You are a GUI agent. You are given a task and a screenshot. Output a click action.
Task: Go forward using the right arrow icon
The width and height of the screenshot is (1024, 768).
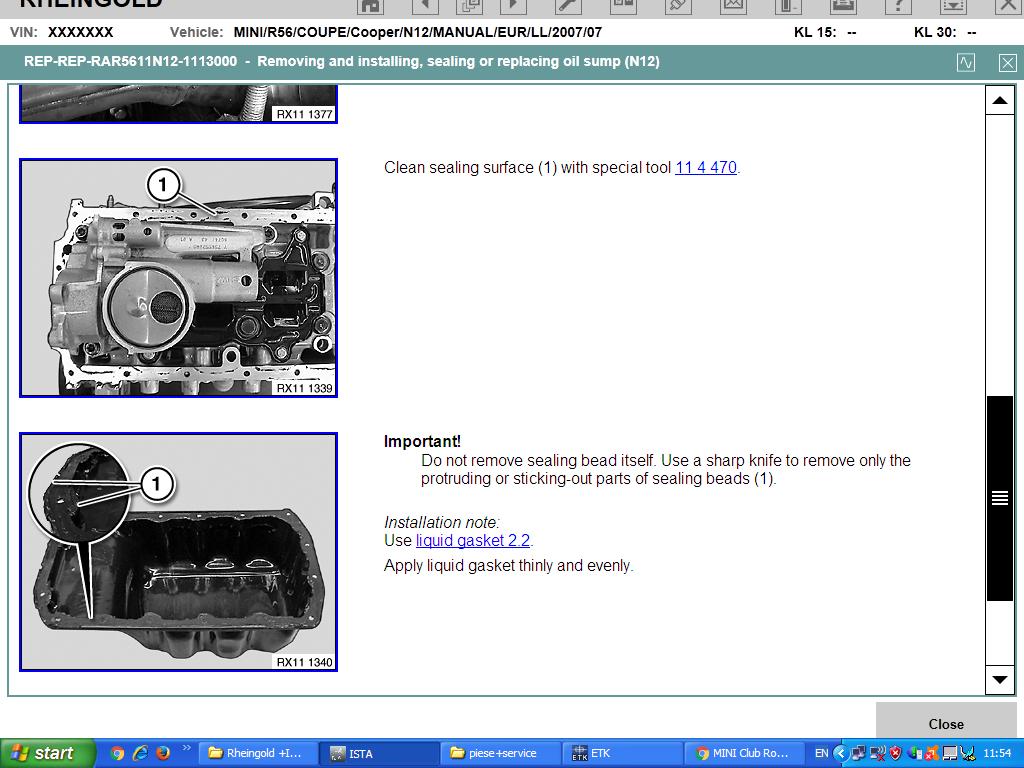point(512,5)
